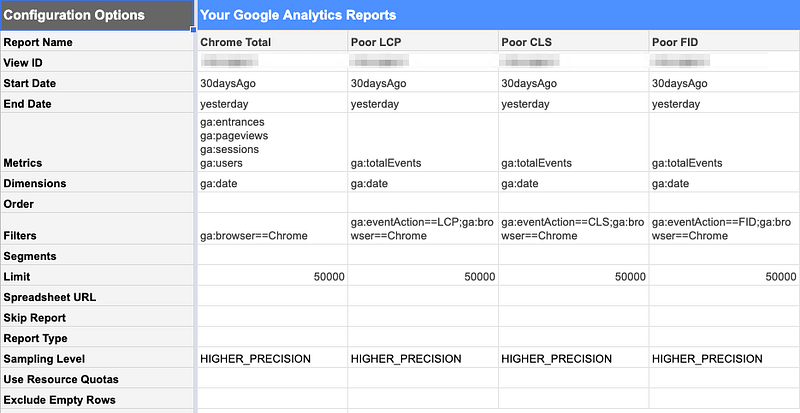Select the Use Resource Quotas row label
800x413 pixels.
(x=96, y=379)
